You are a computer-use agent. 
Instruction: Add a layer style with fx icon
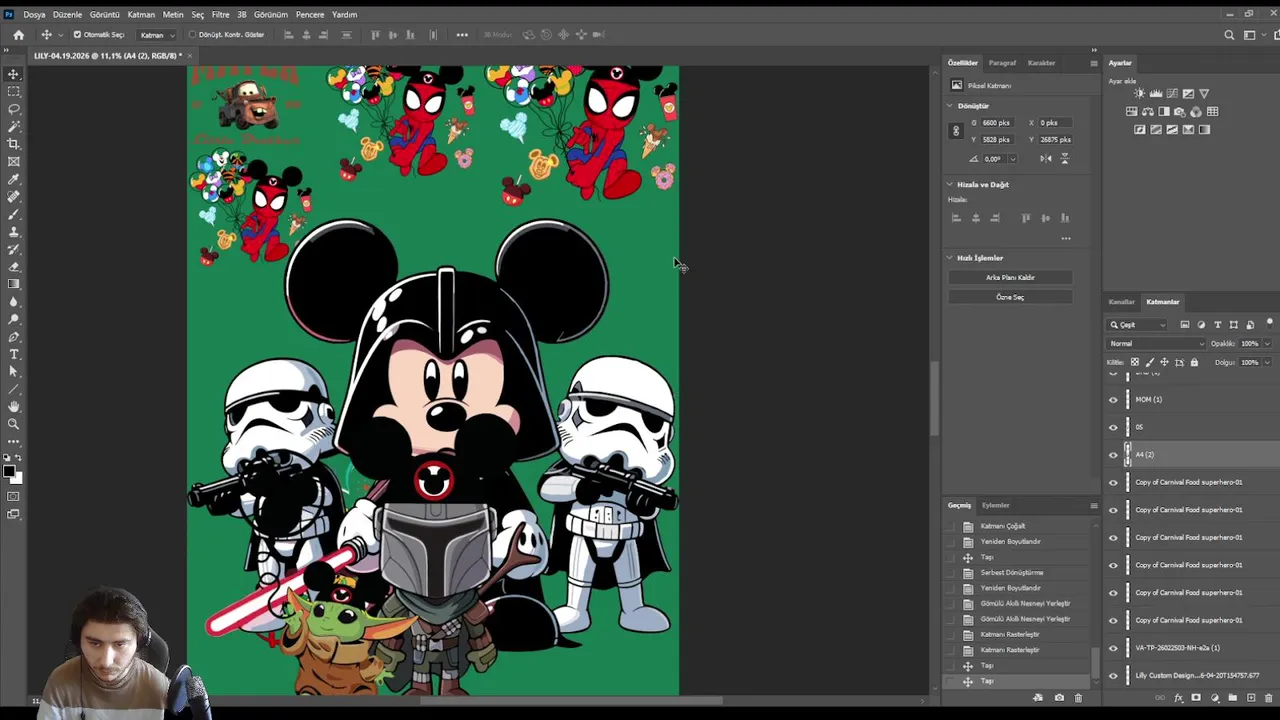tap(1178, 698)
